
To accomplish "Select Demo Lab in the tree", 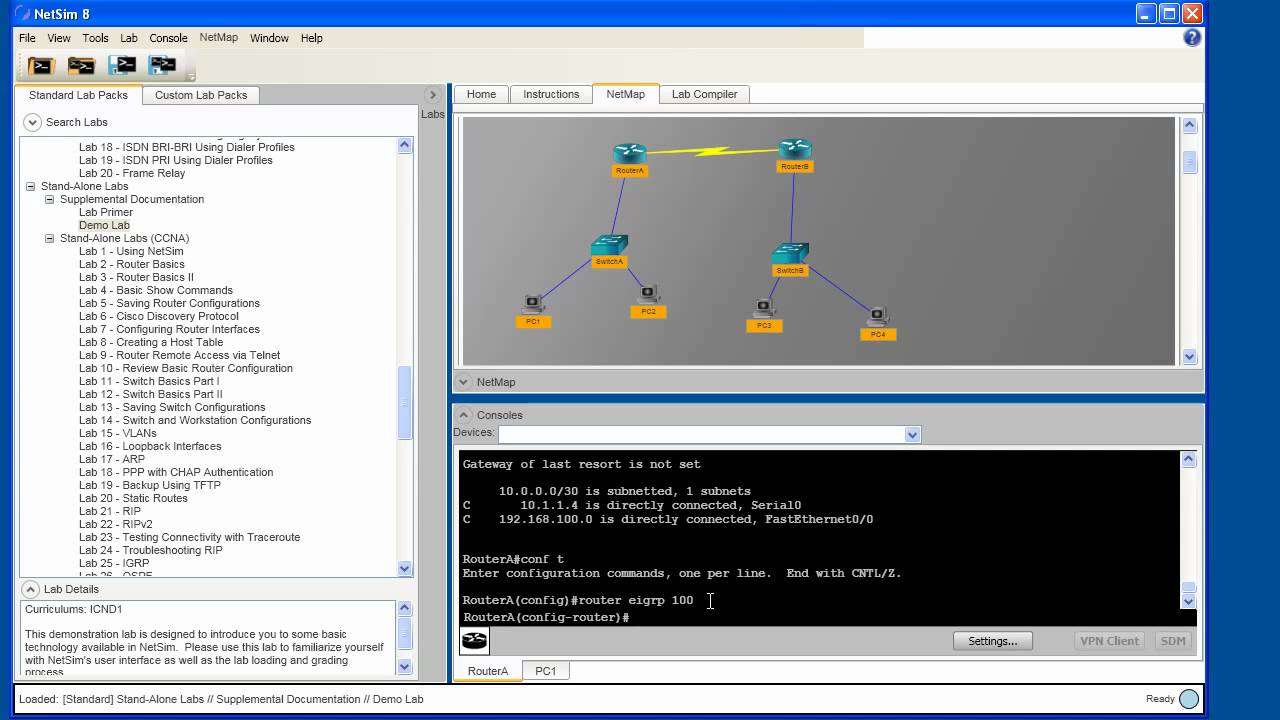I will 104,225.
